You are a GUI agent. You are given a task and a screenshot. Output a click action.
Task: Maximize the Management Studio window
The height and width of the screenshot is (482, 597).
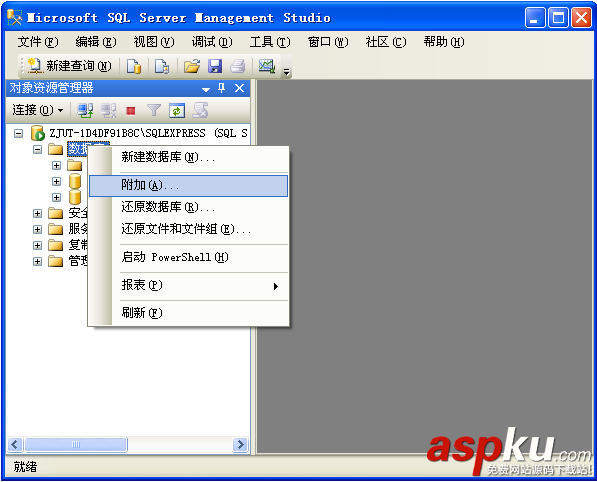[558, 18]
